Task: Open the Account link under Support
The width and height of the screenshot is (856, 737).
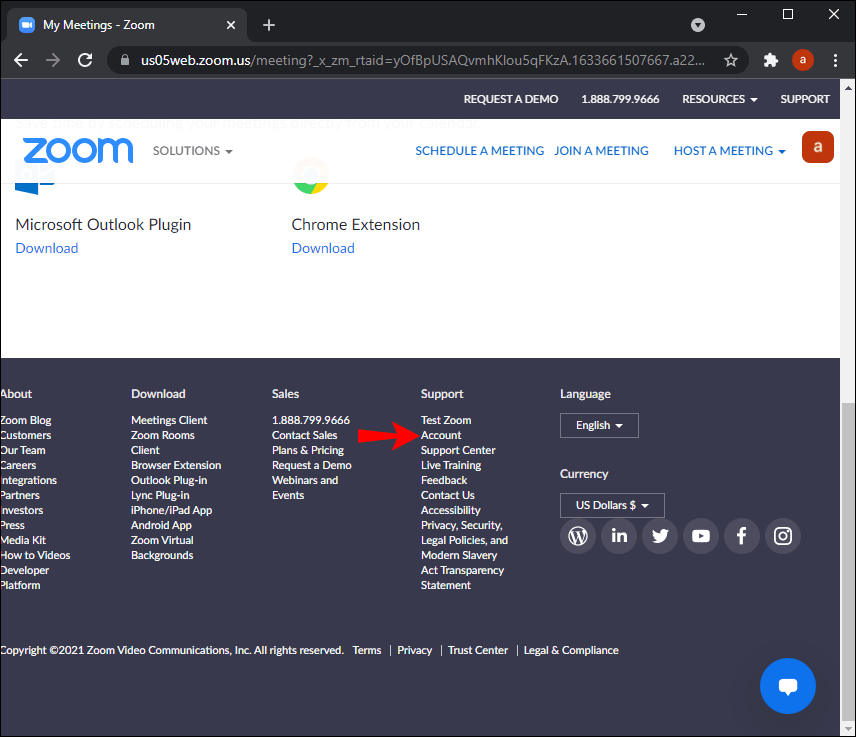Action: (x=440, y=435)
